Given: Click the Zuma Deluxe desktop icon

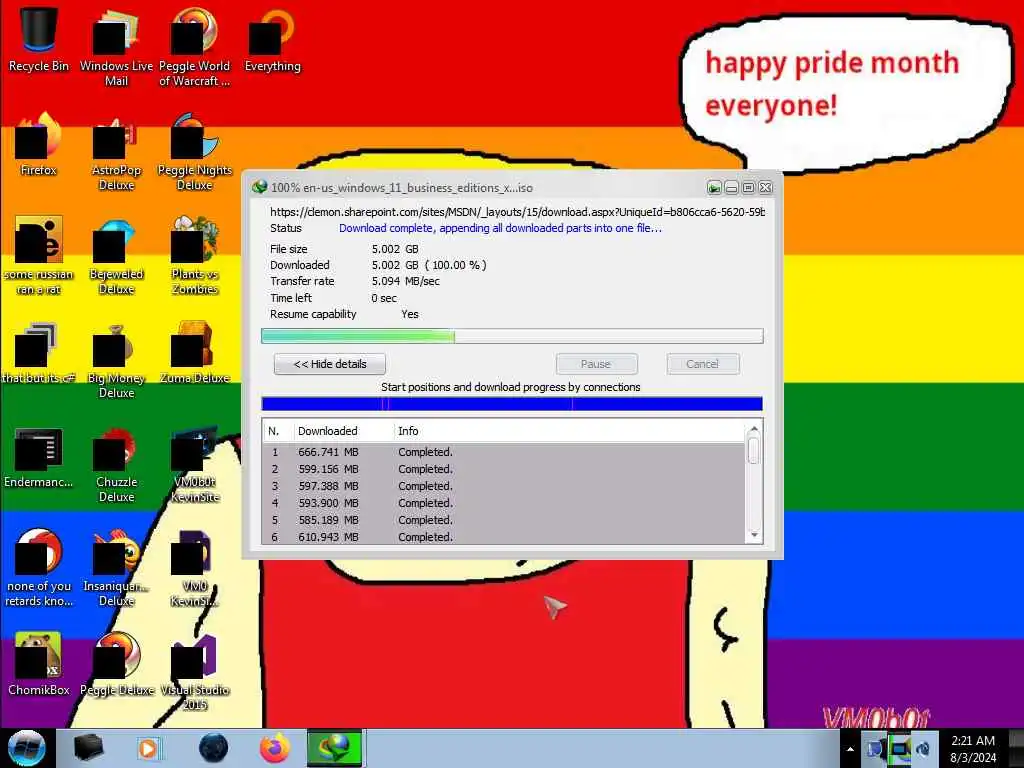Looking at the screenshot, I should click(x=195, y=353).
